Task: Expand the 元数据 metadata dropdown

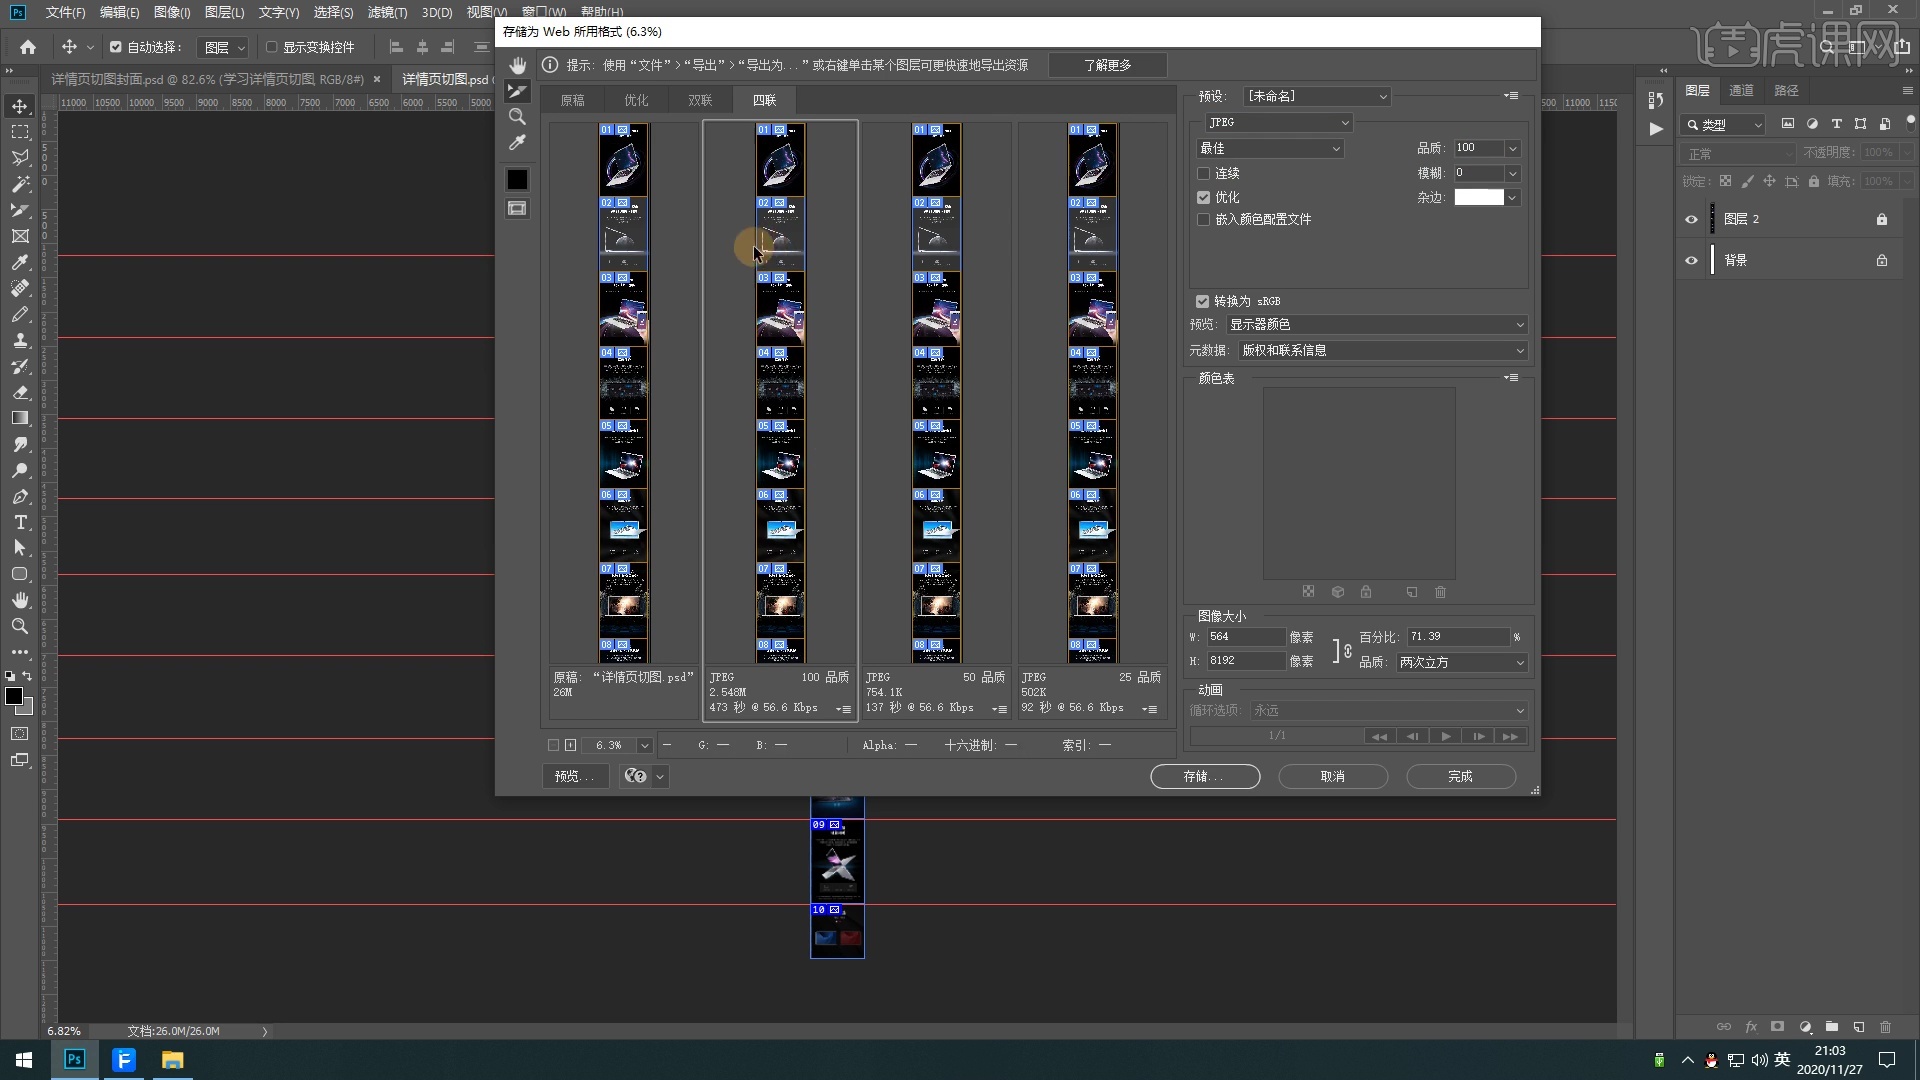Action: pos(1382,350)
